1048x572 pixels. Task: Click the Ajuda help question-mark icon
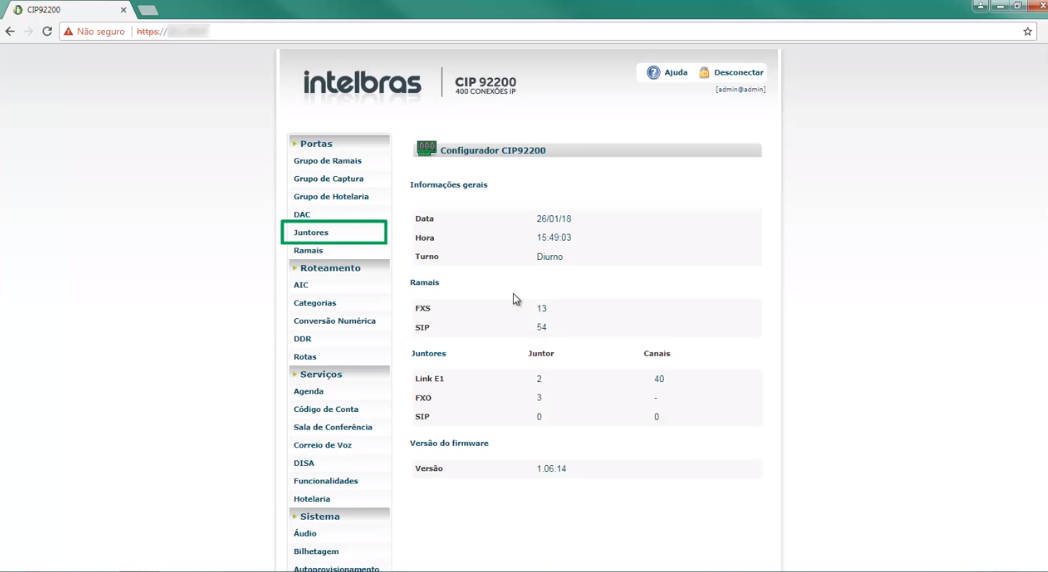tap(653, 73)
